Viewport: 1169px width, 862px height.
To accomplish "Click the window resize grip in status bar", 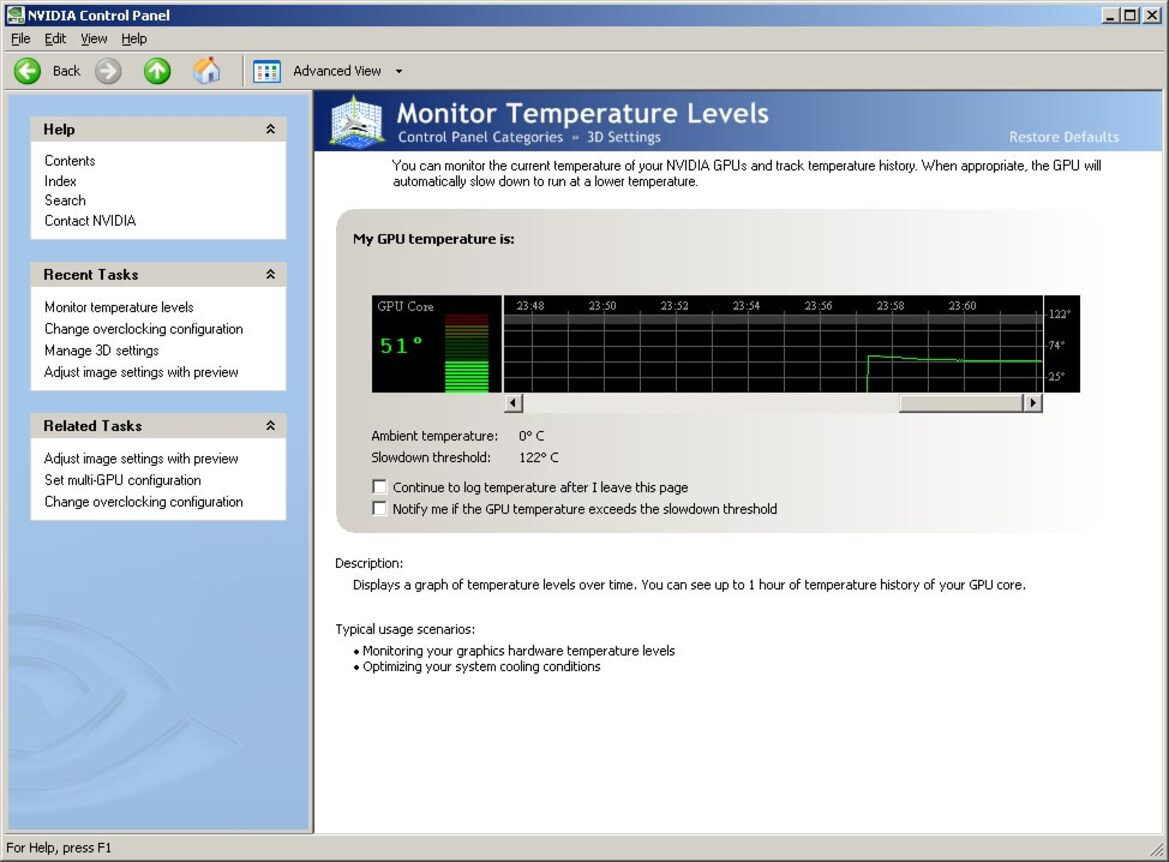I will click(x=1156, y=849).
